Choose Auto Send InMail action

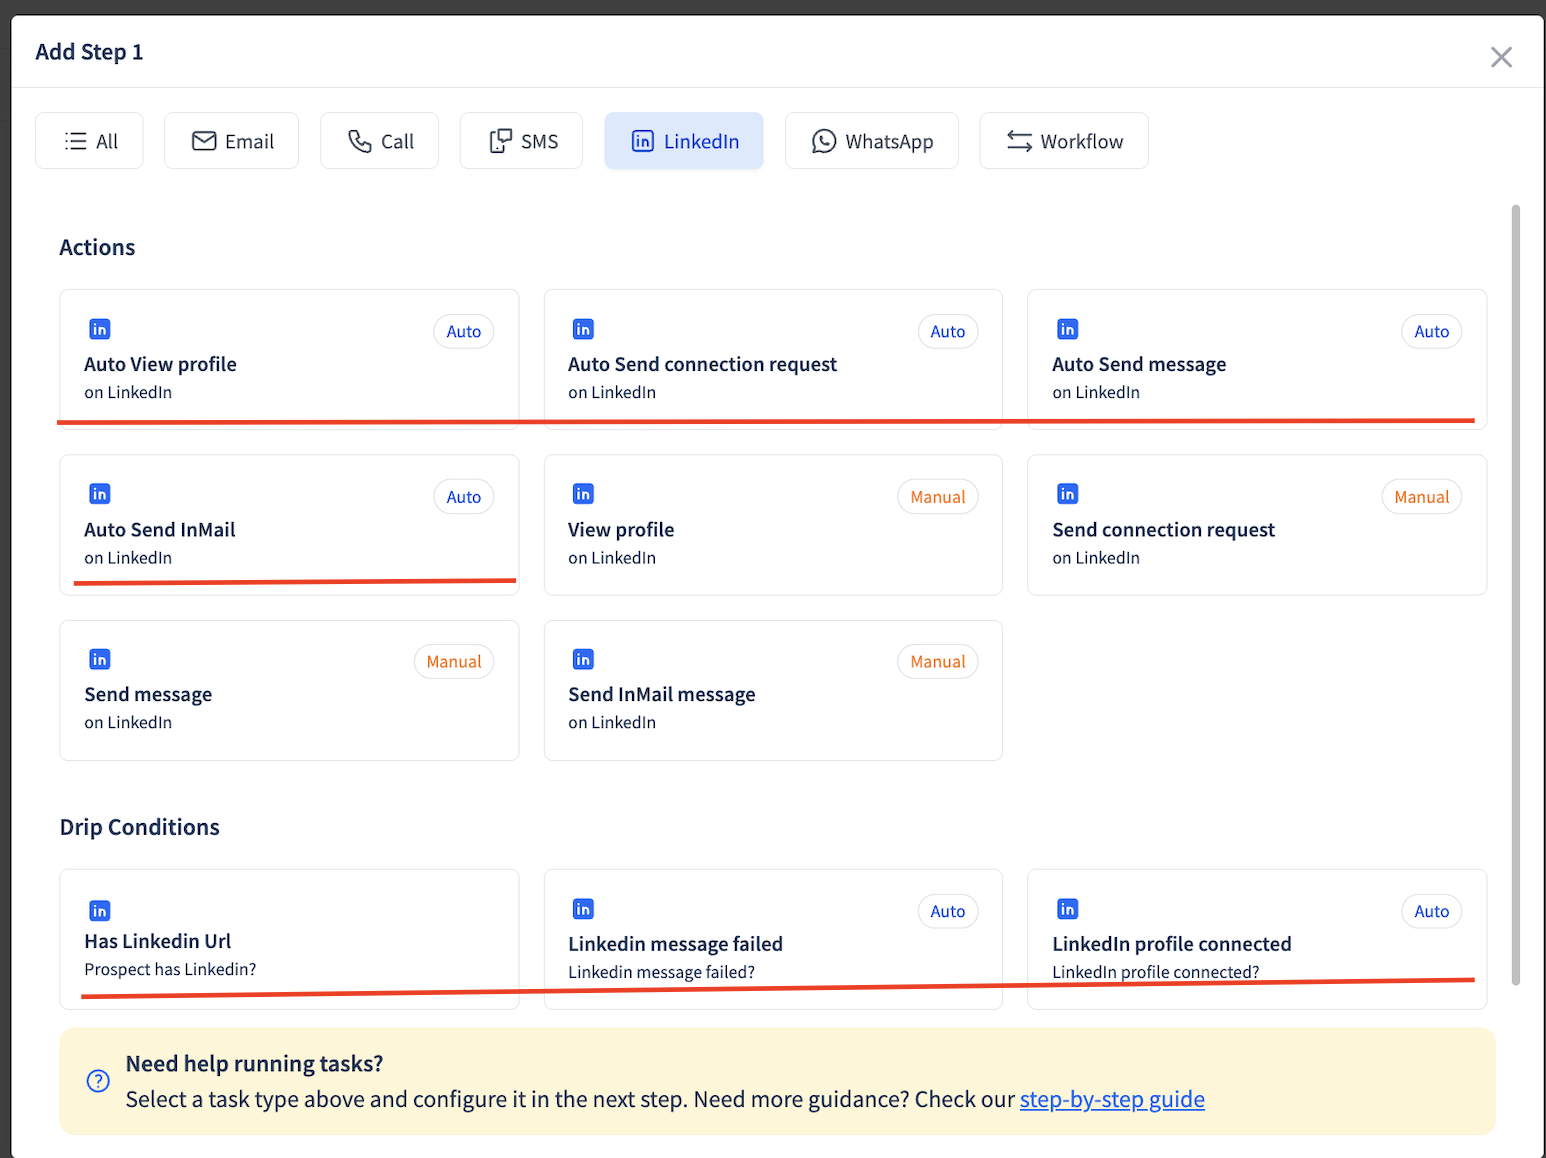[289, 525]
